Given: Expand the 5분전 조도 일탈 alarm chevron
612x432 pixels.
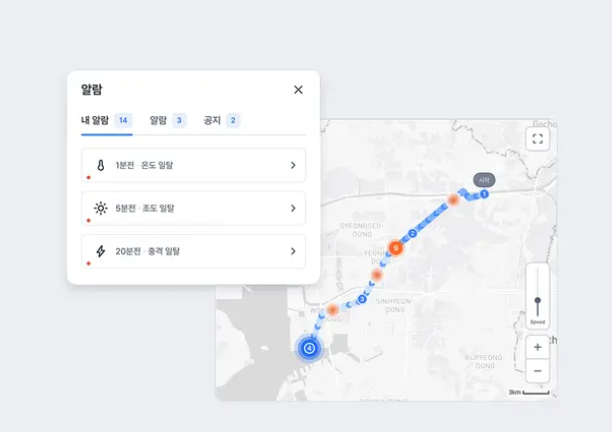Looking at the screenshot, I should pyautogui.click(x=293, y=208).
